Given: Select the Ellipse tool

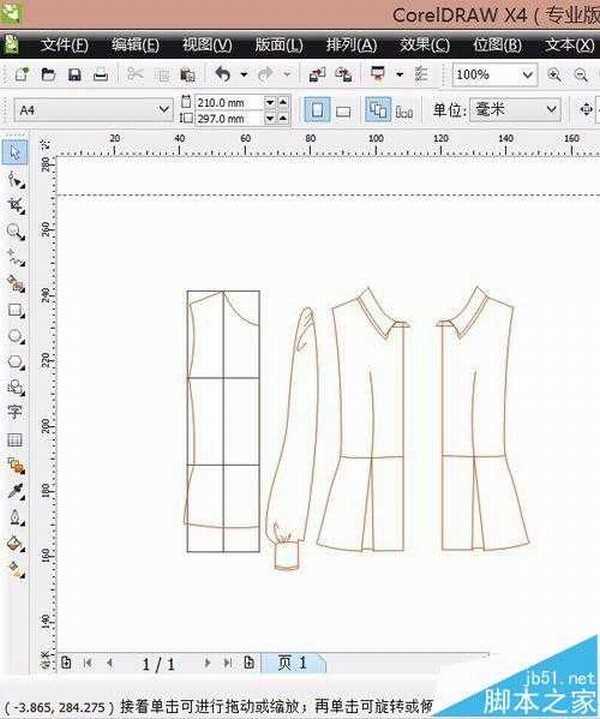Looking at the screenshot, I should 16,336.
